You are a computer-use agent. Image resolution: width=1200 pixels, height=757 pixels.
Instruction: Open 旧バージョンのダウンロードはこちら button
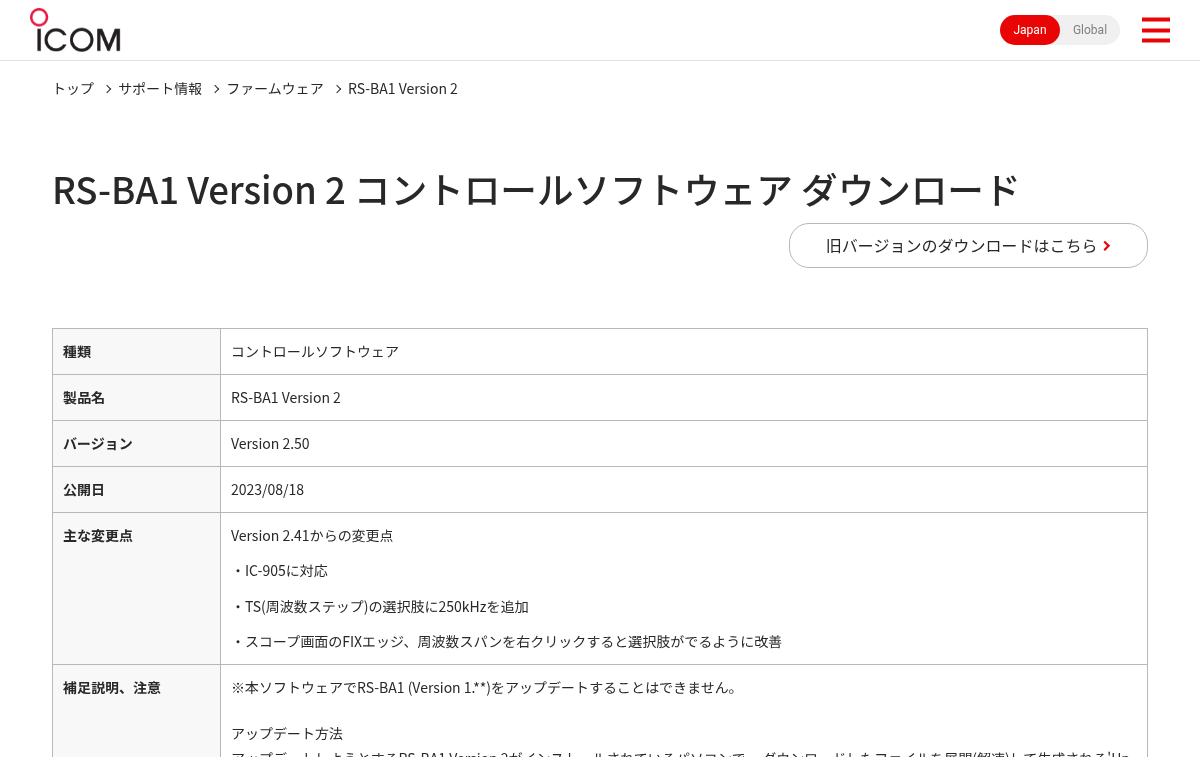pyautogui.click(x=968, y=246)
